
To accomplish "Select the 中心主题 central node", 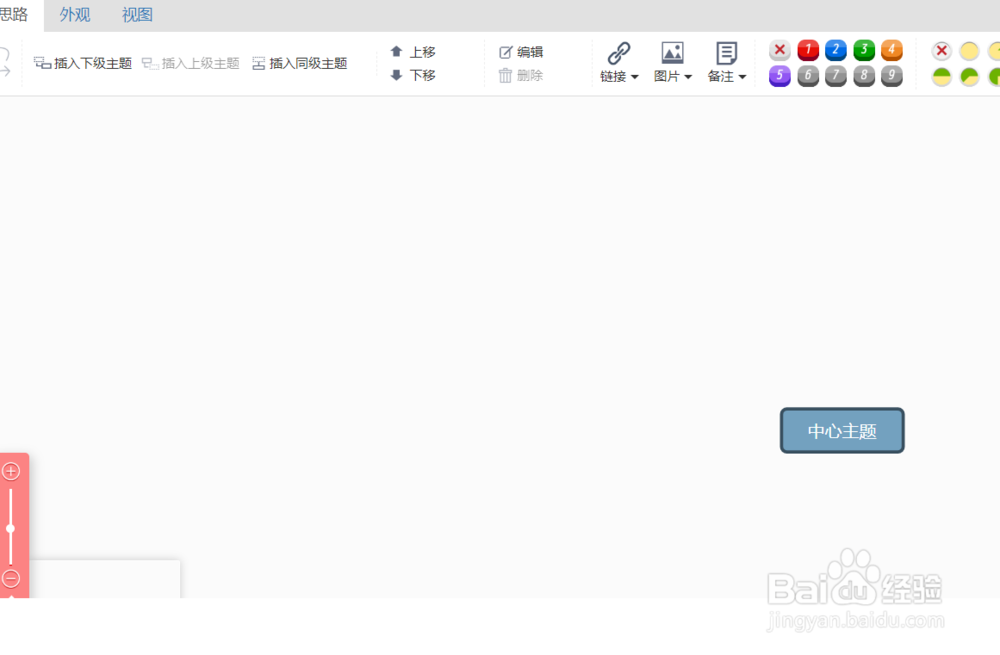I will pyautogui.click(x=842, y=431).
